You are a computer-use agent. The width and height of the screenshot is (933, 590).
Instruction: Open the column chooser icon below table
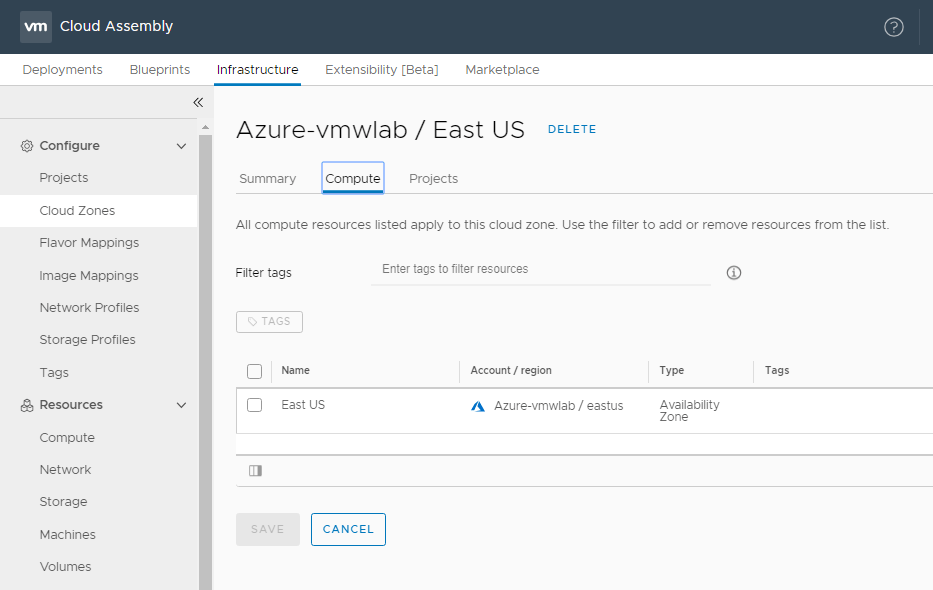tap(255, 471)
